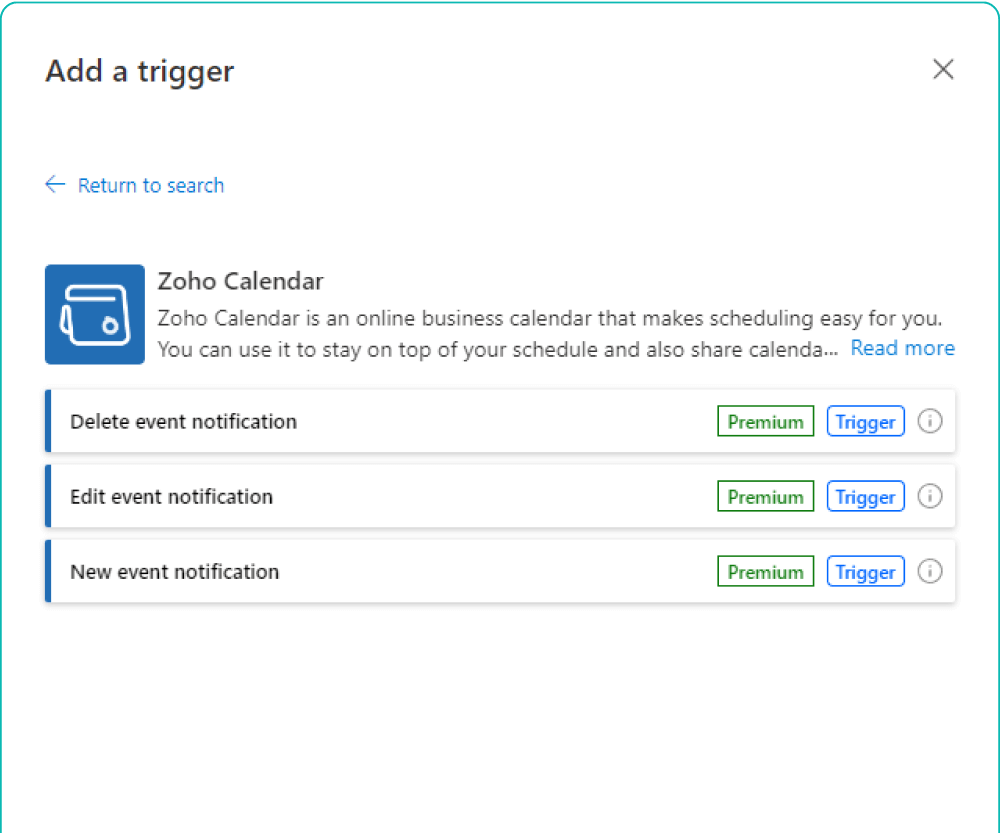Click the Zoho Calendar title text
The width and height of the screenshot is (1000, 833).
click(x=240, y=281)
